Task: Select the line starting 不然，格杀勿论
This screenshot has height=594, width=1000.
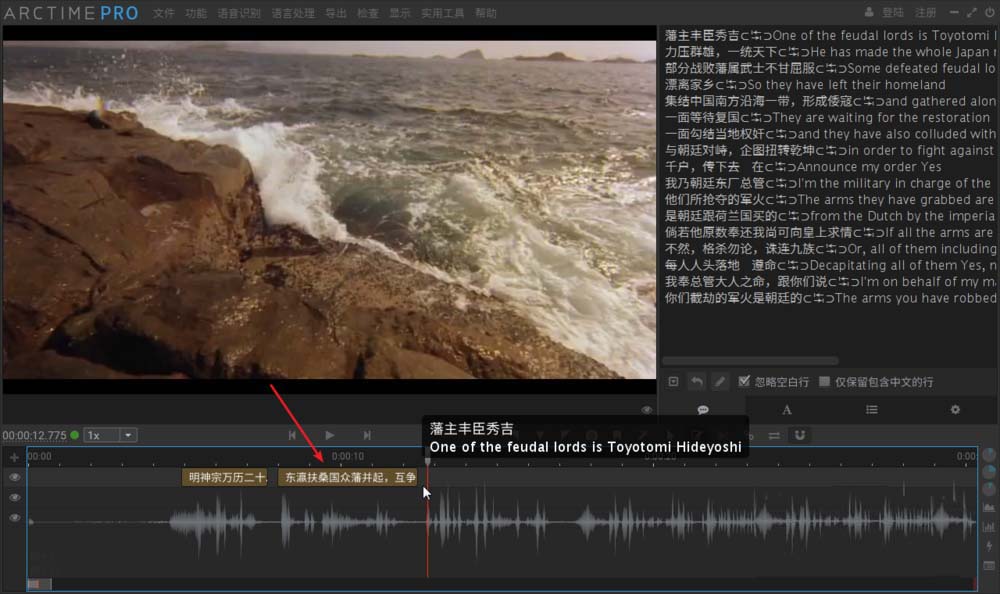Action: tap(830, 249)
